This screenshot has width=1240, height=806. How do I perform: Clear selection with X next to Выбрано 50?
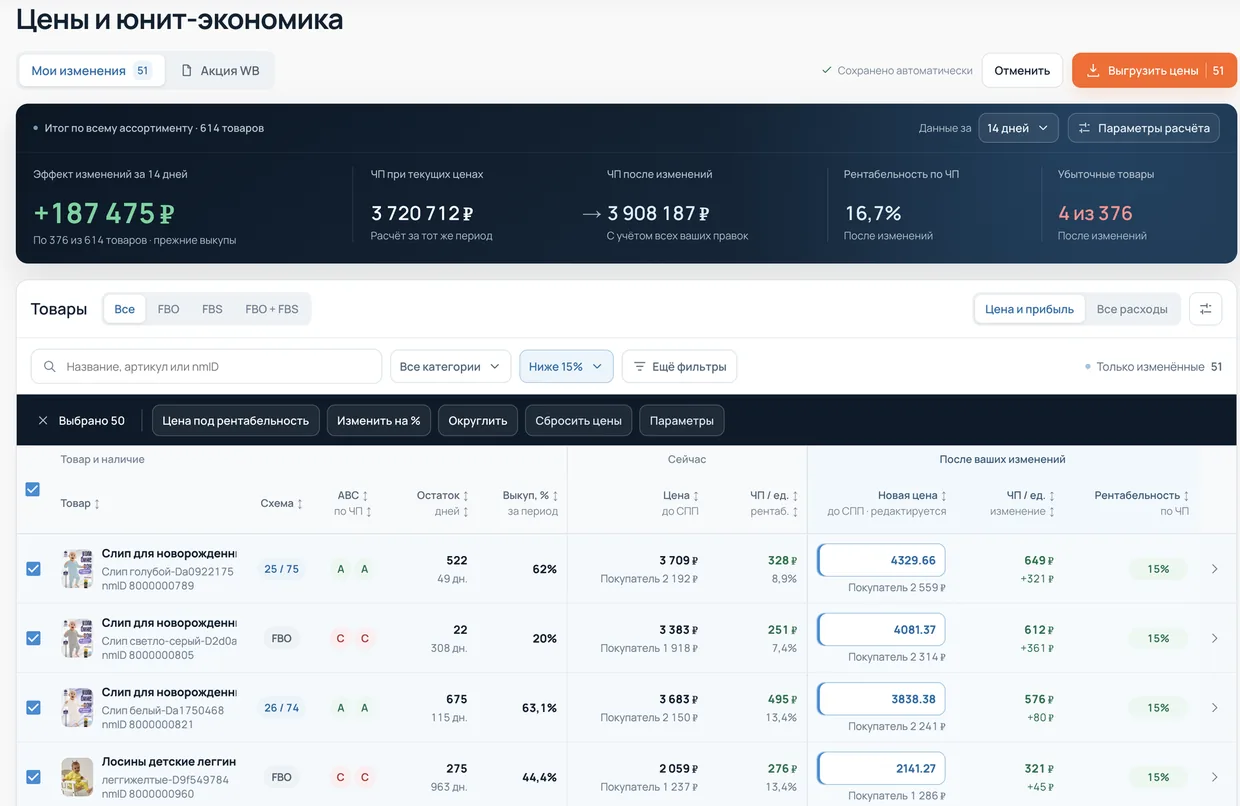tap(42, 421)
